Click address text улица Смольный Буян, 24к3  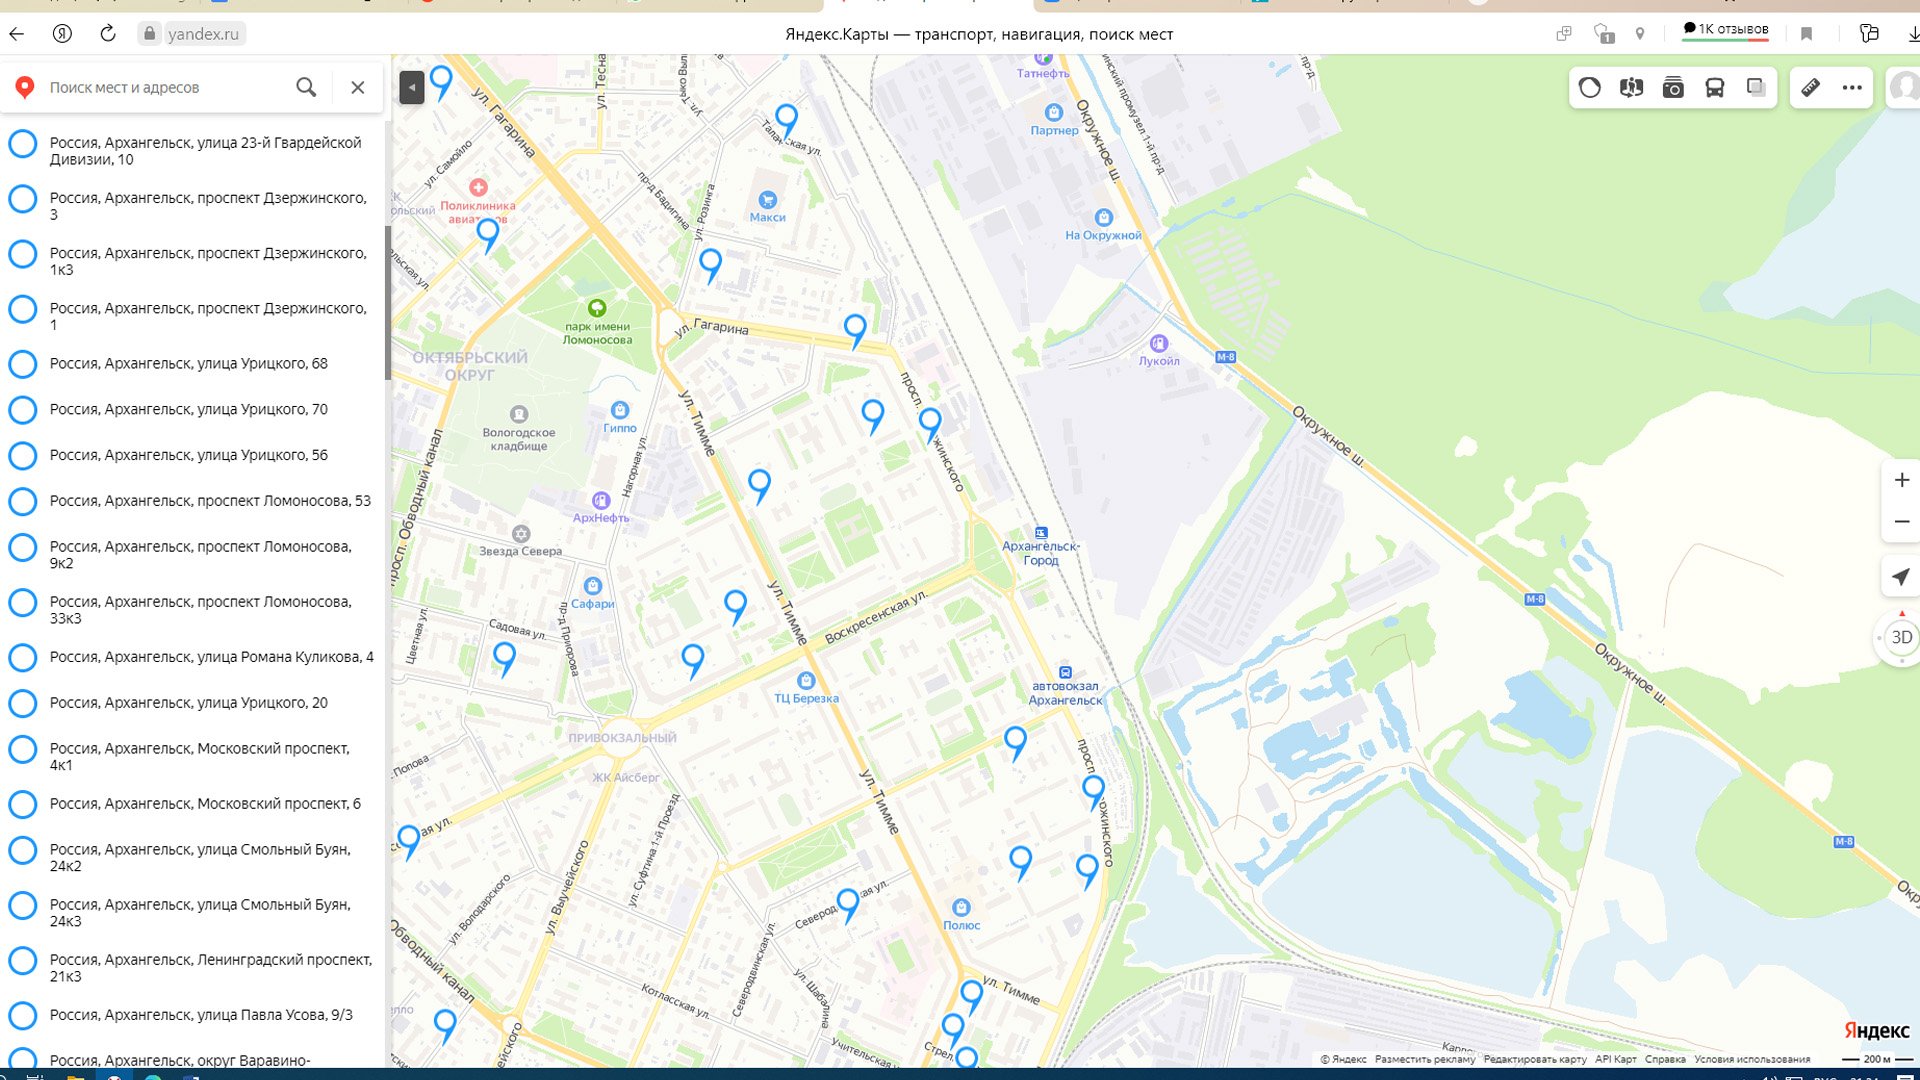click(x=200, y=913)
